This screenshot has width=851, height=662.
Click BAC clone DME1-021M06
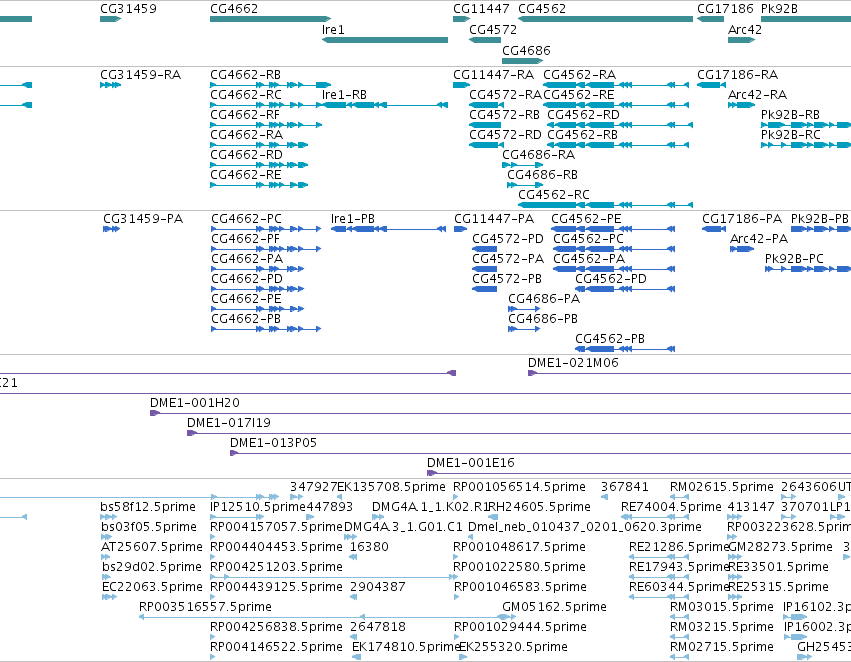[689, 373]
